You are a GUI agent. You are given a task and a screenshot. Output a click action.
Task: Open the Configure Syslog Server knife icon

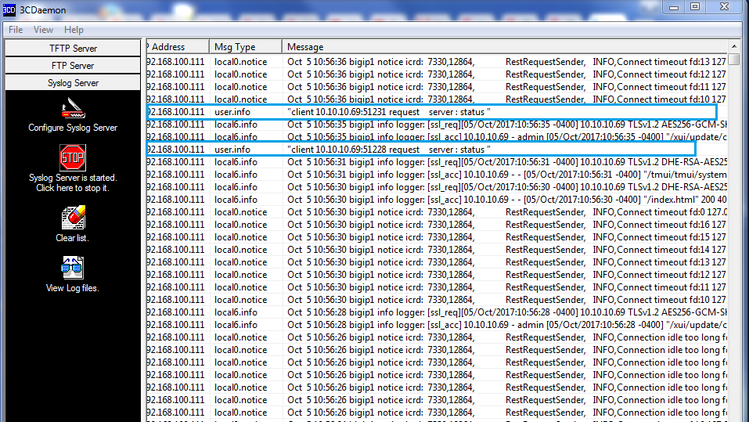coord(73,108)
